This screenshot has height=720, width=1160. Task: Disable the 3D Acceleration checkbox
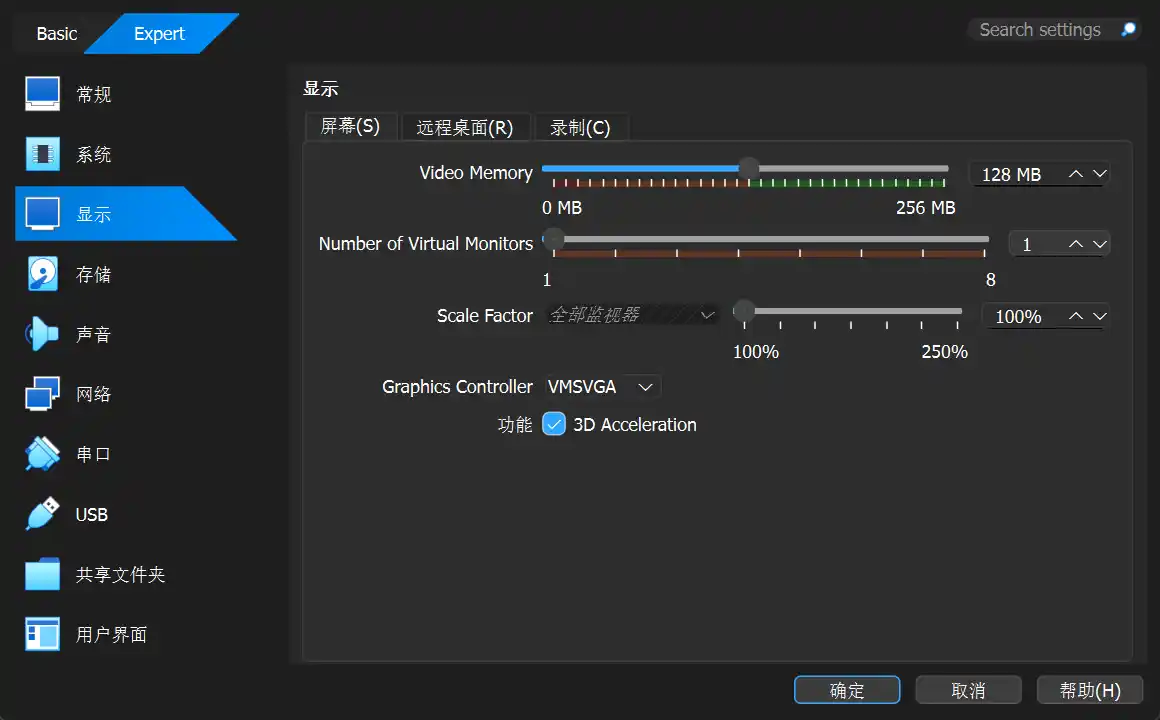(x=554, y=424)
